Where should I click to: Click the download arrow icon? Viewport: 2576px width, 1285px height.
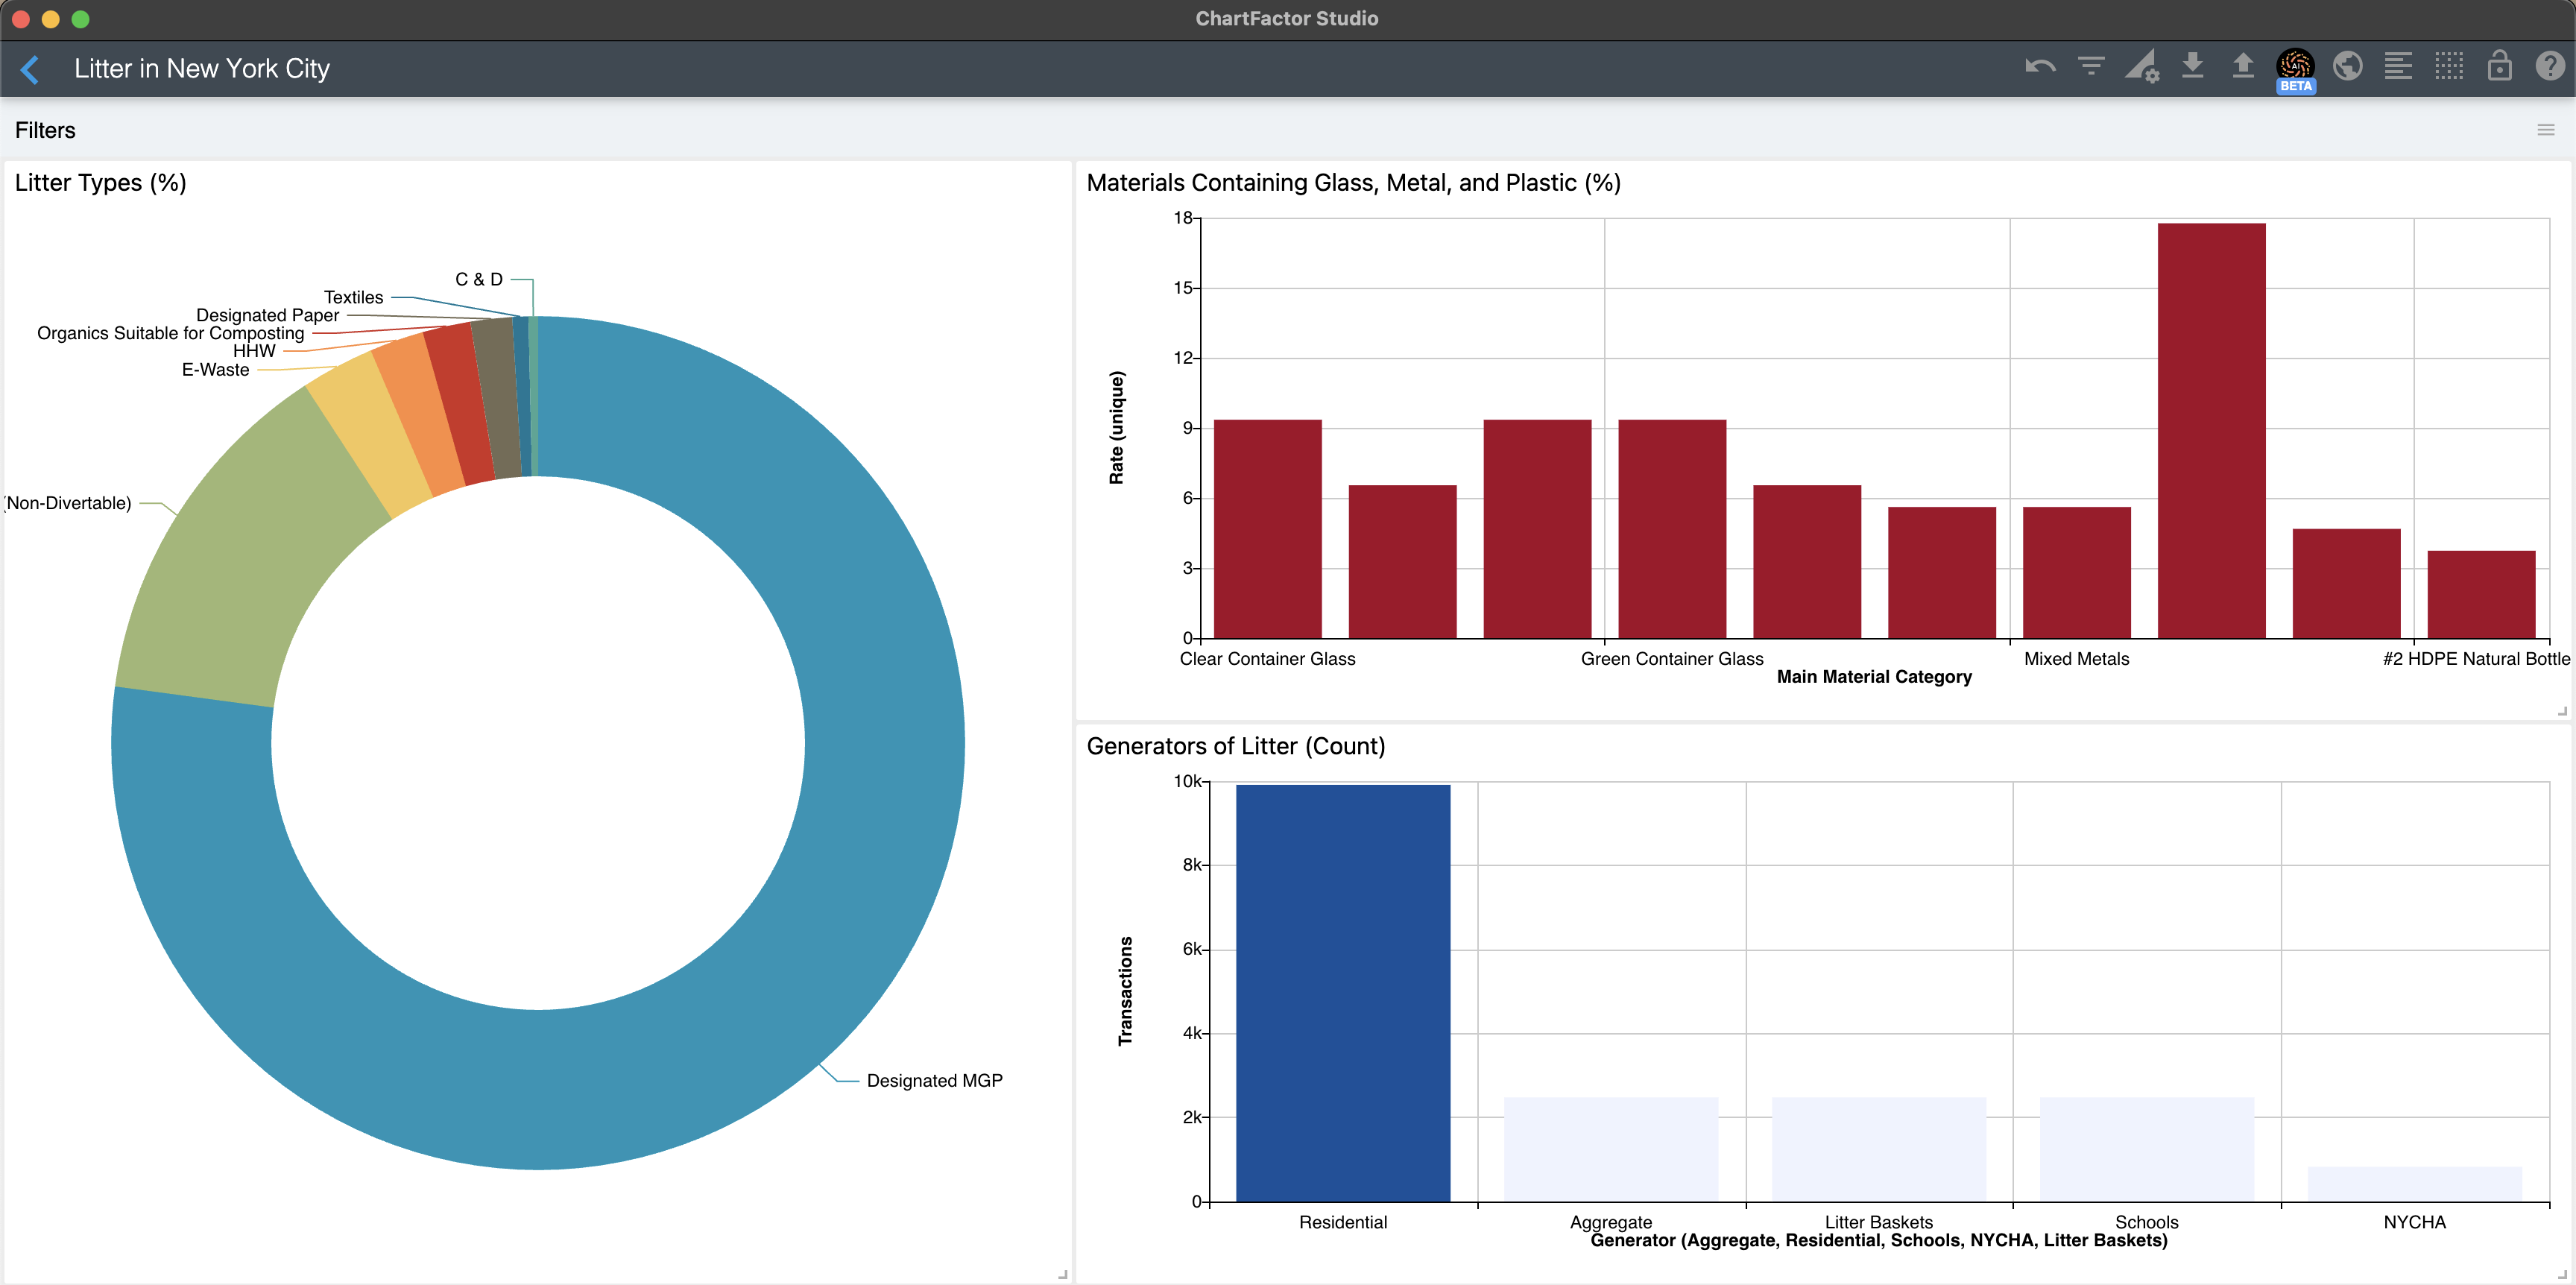(x=2193, y=66)
